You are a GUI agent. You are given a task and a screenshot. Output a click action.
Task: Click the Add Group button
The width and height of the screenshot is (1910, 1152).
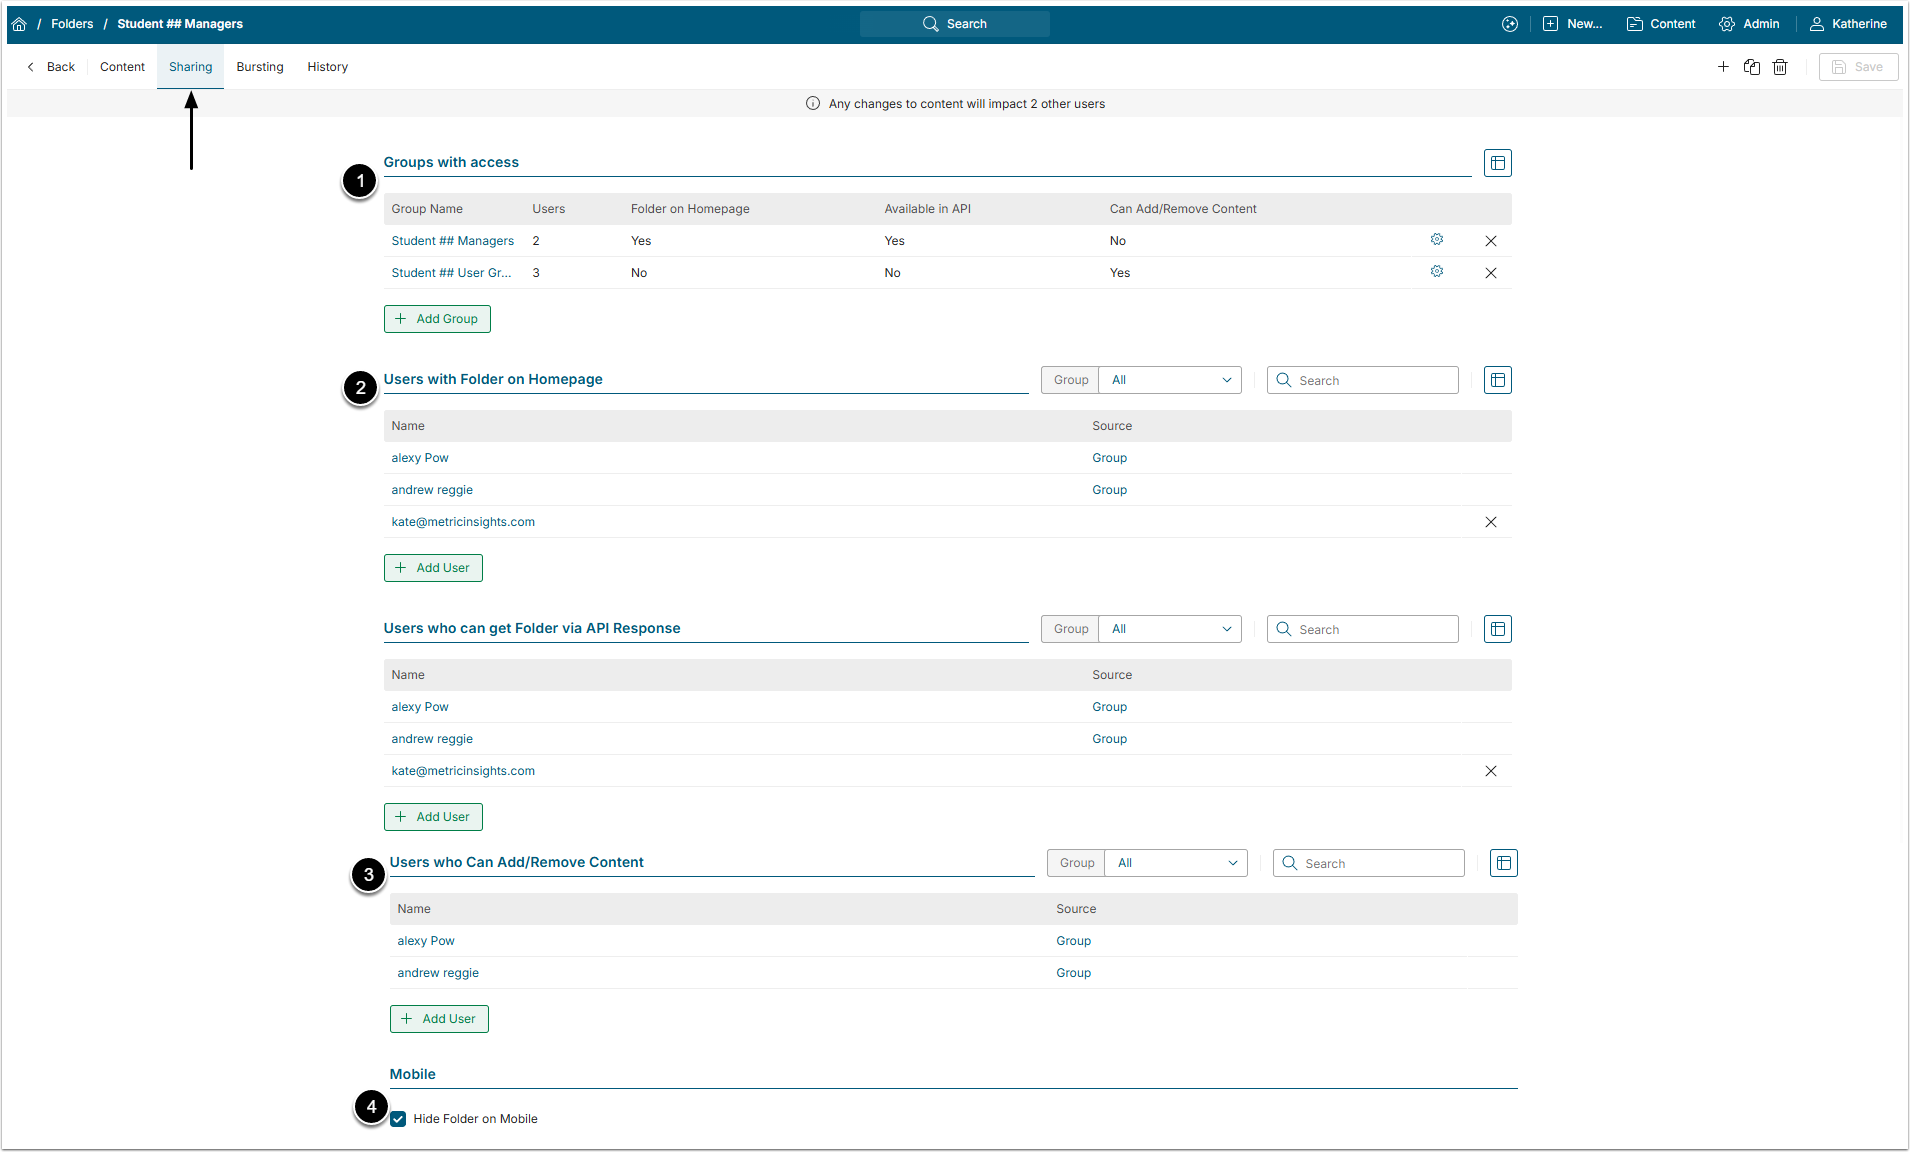click(x=437, y=319)
